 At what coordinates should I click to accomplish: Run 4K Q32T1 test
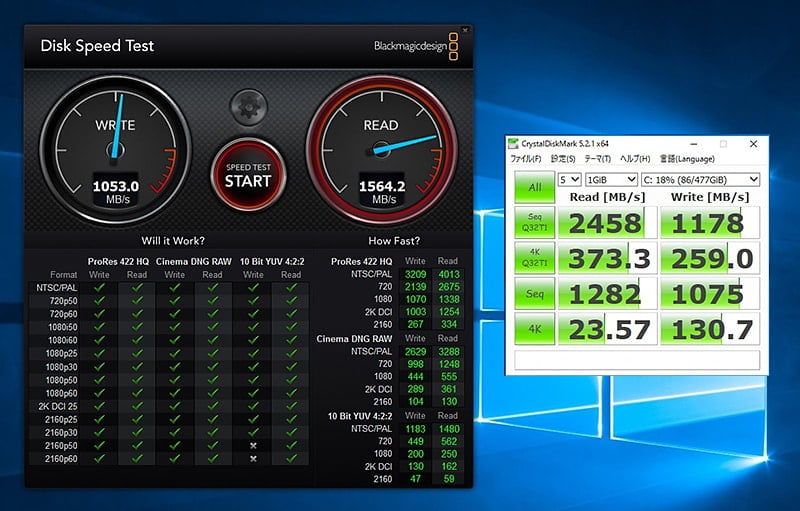click(535, 258)
